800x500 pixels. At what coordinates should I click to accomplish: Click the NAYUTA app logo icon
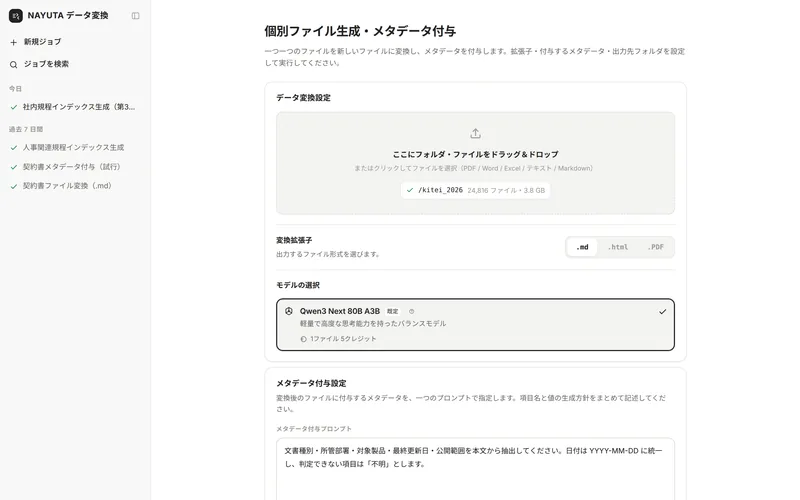click(x=16, y=16)
